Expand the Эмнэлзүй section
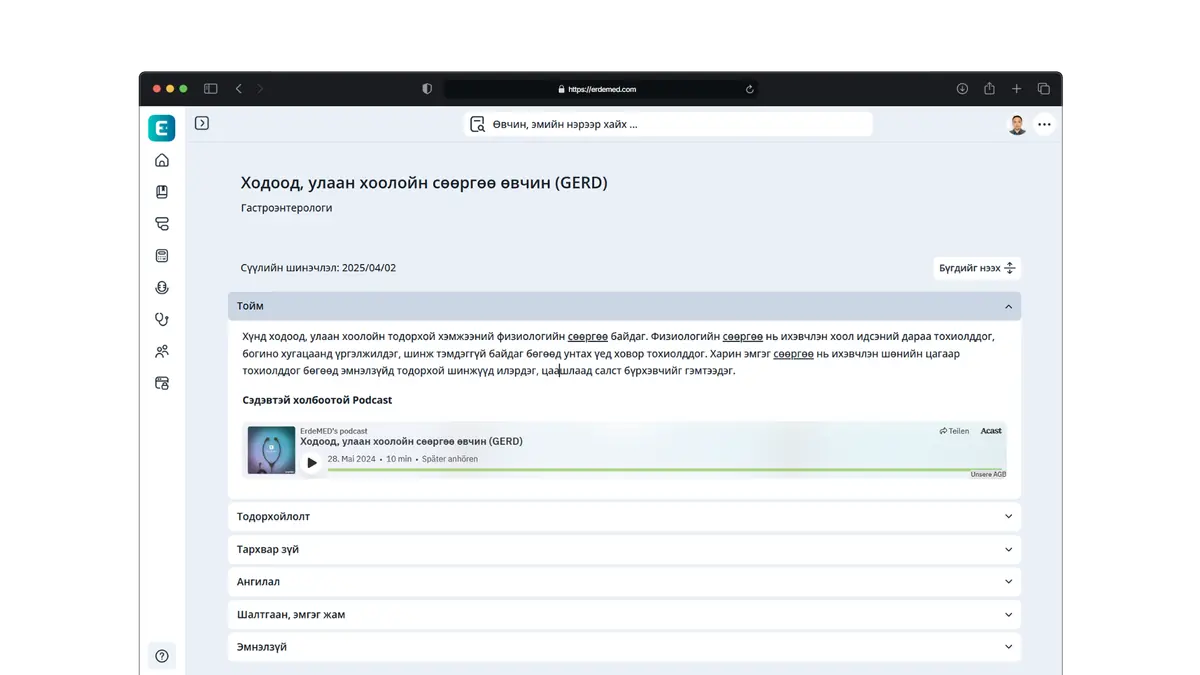This screenshot has height=675, width=1200. point(624,647)
